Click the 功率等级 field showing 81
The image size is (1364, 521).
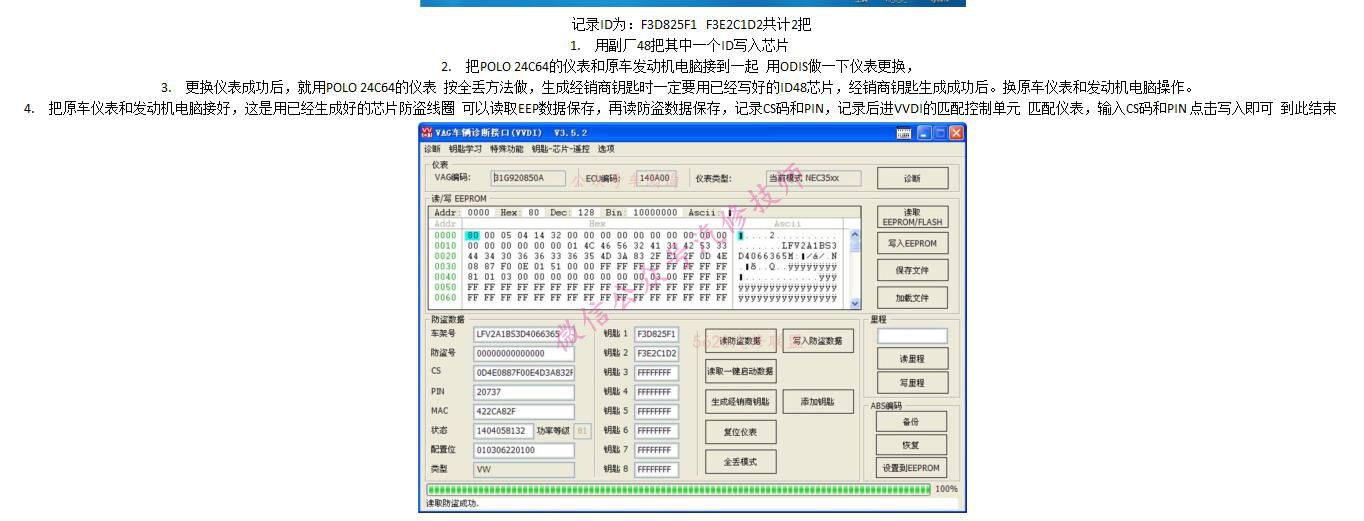coord(583,431)
